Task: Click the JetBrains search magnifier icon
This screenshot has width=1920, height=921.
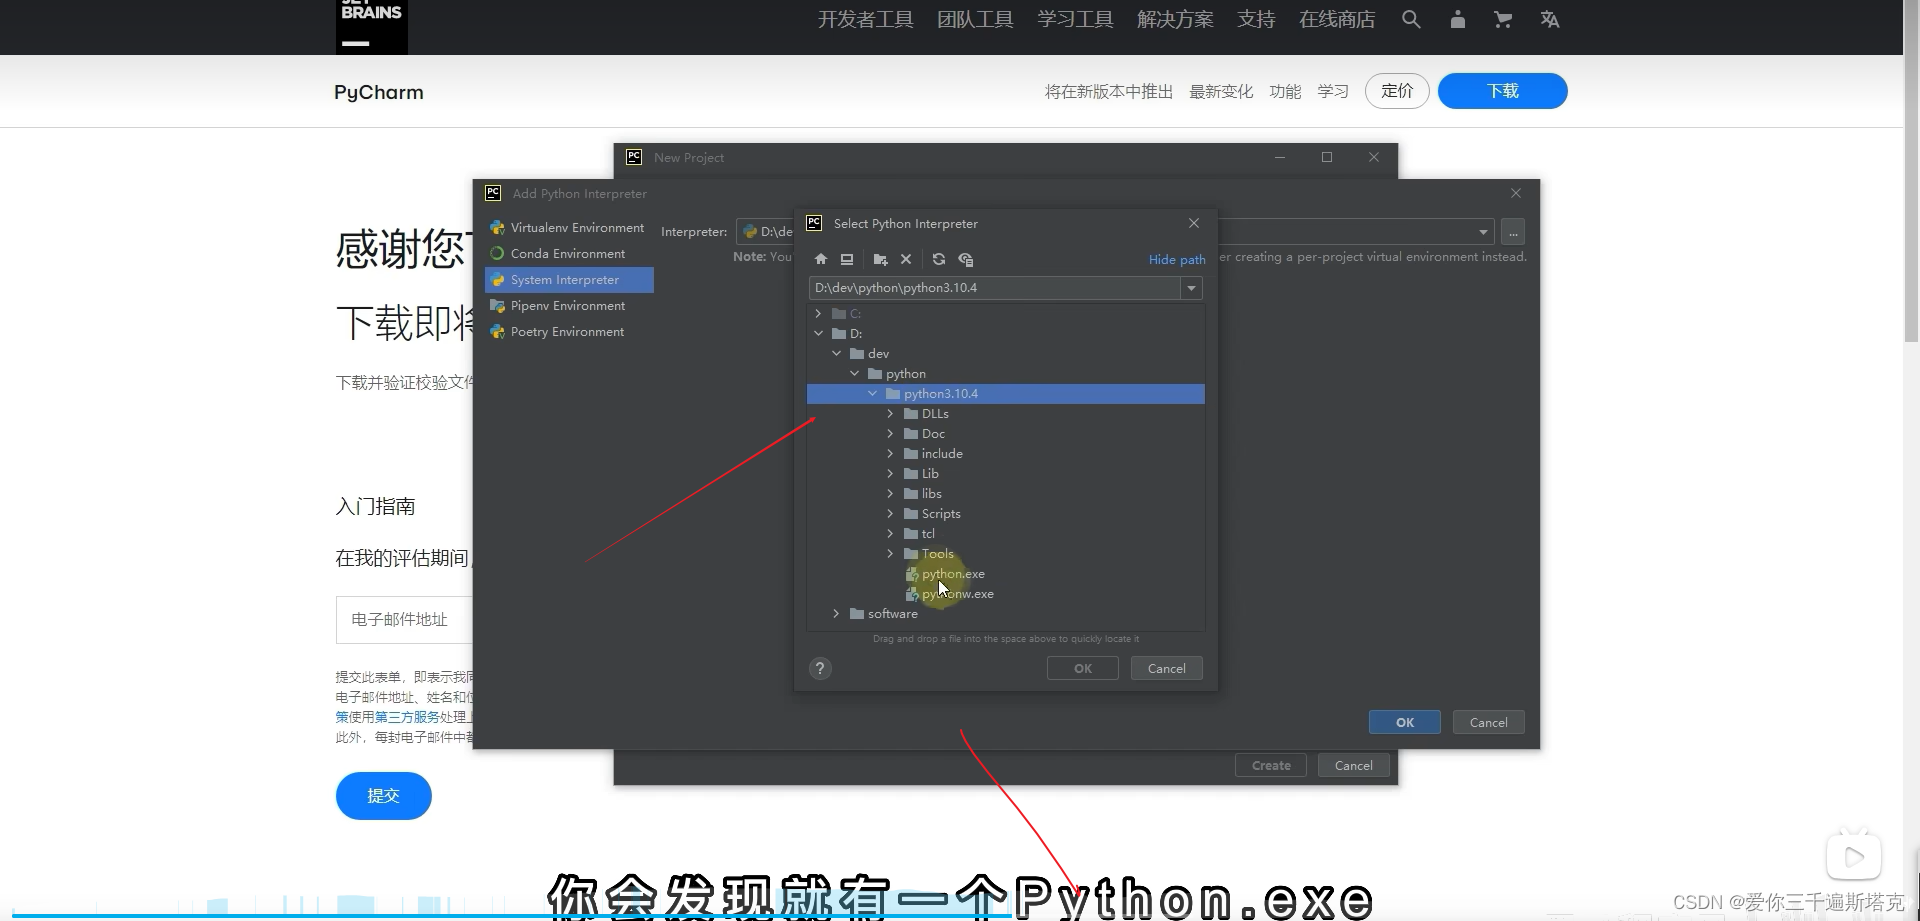Action: [1411, 19]
